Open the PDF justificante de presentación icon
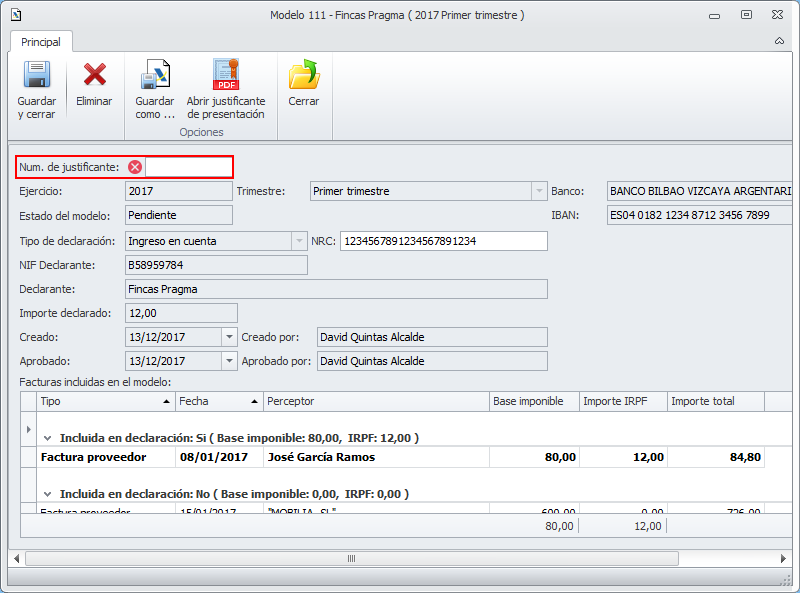This screenshot has width=800, height=593. pos(226,76)
